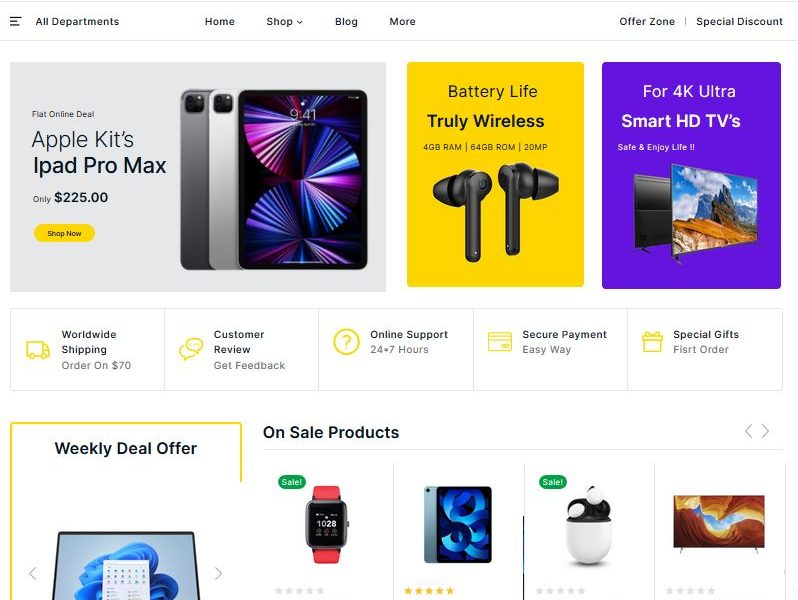
Task: Click the Sale badge on white earbuds
Action: click(x=552, y=482)
